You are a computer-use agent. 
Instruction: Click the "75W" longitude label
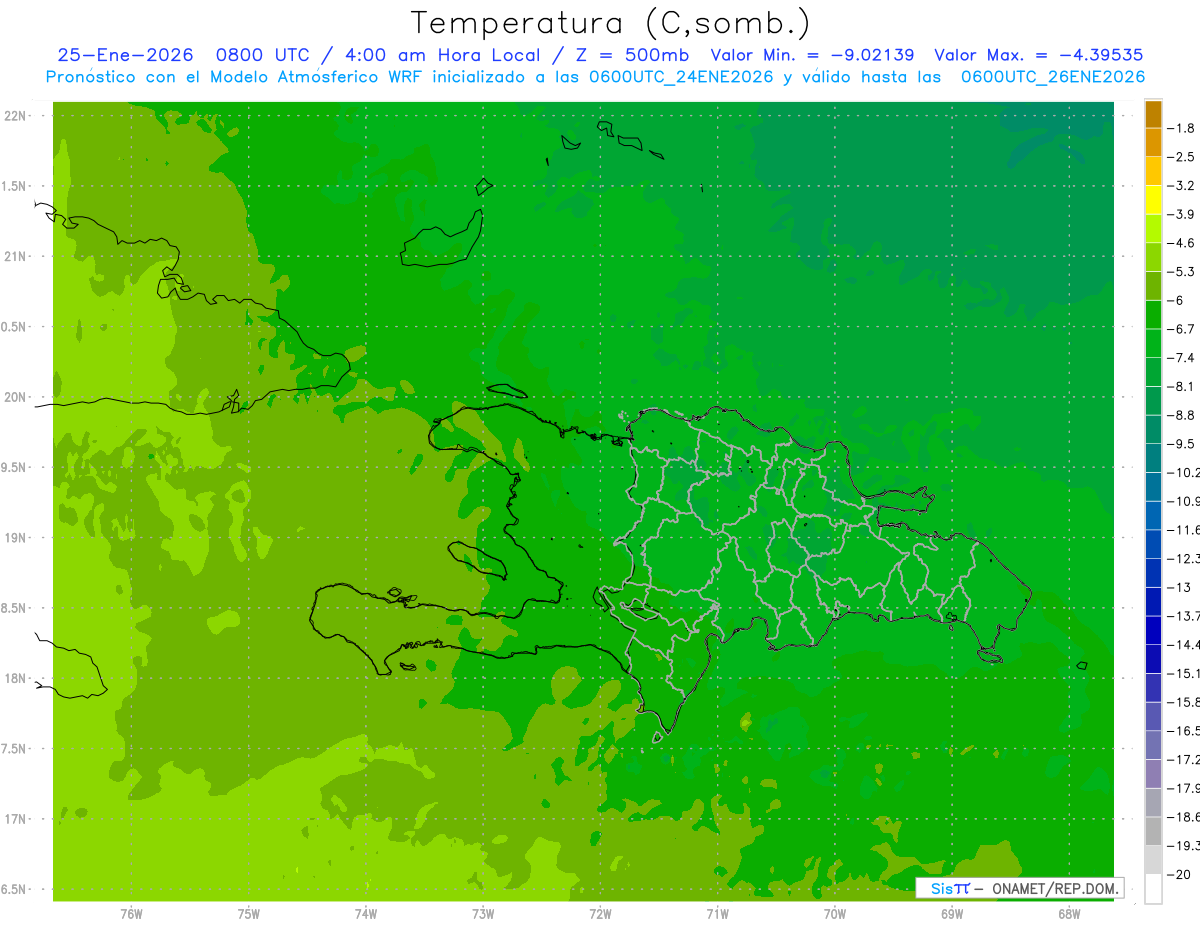(x=249, y=914)
